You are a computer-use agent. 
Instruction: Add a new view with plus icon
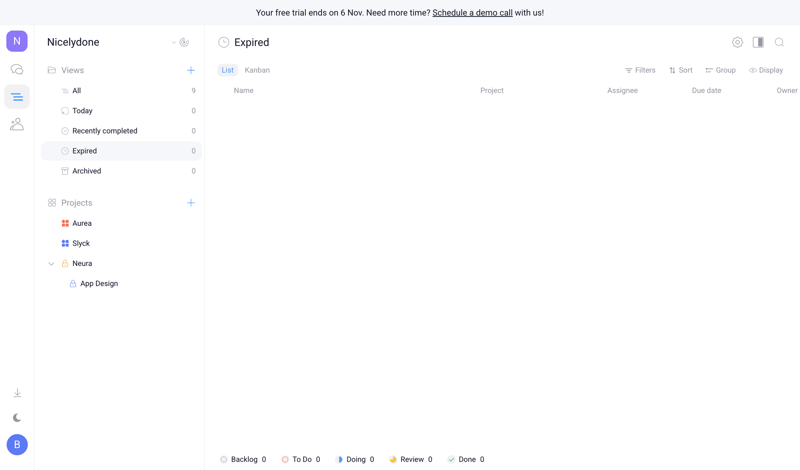(x=191, y=70)
